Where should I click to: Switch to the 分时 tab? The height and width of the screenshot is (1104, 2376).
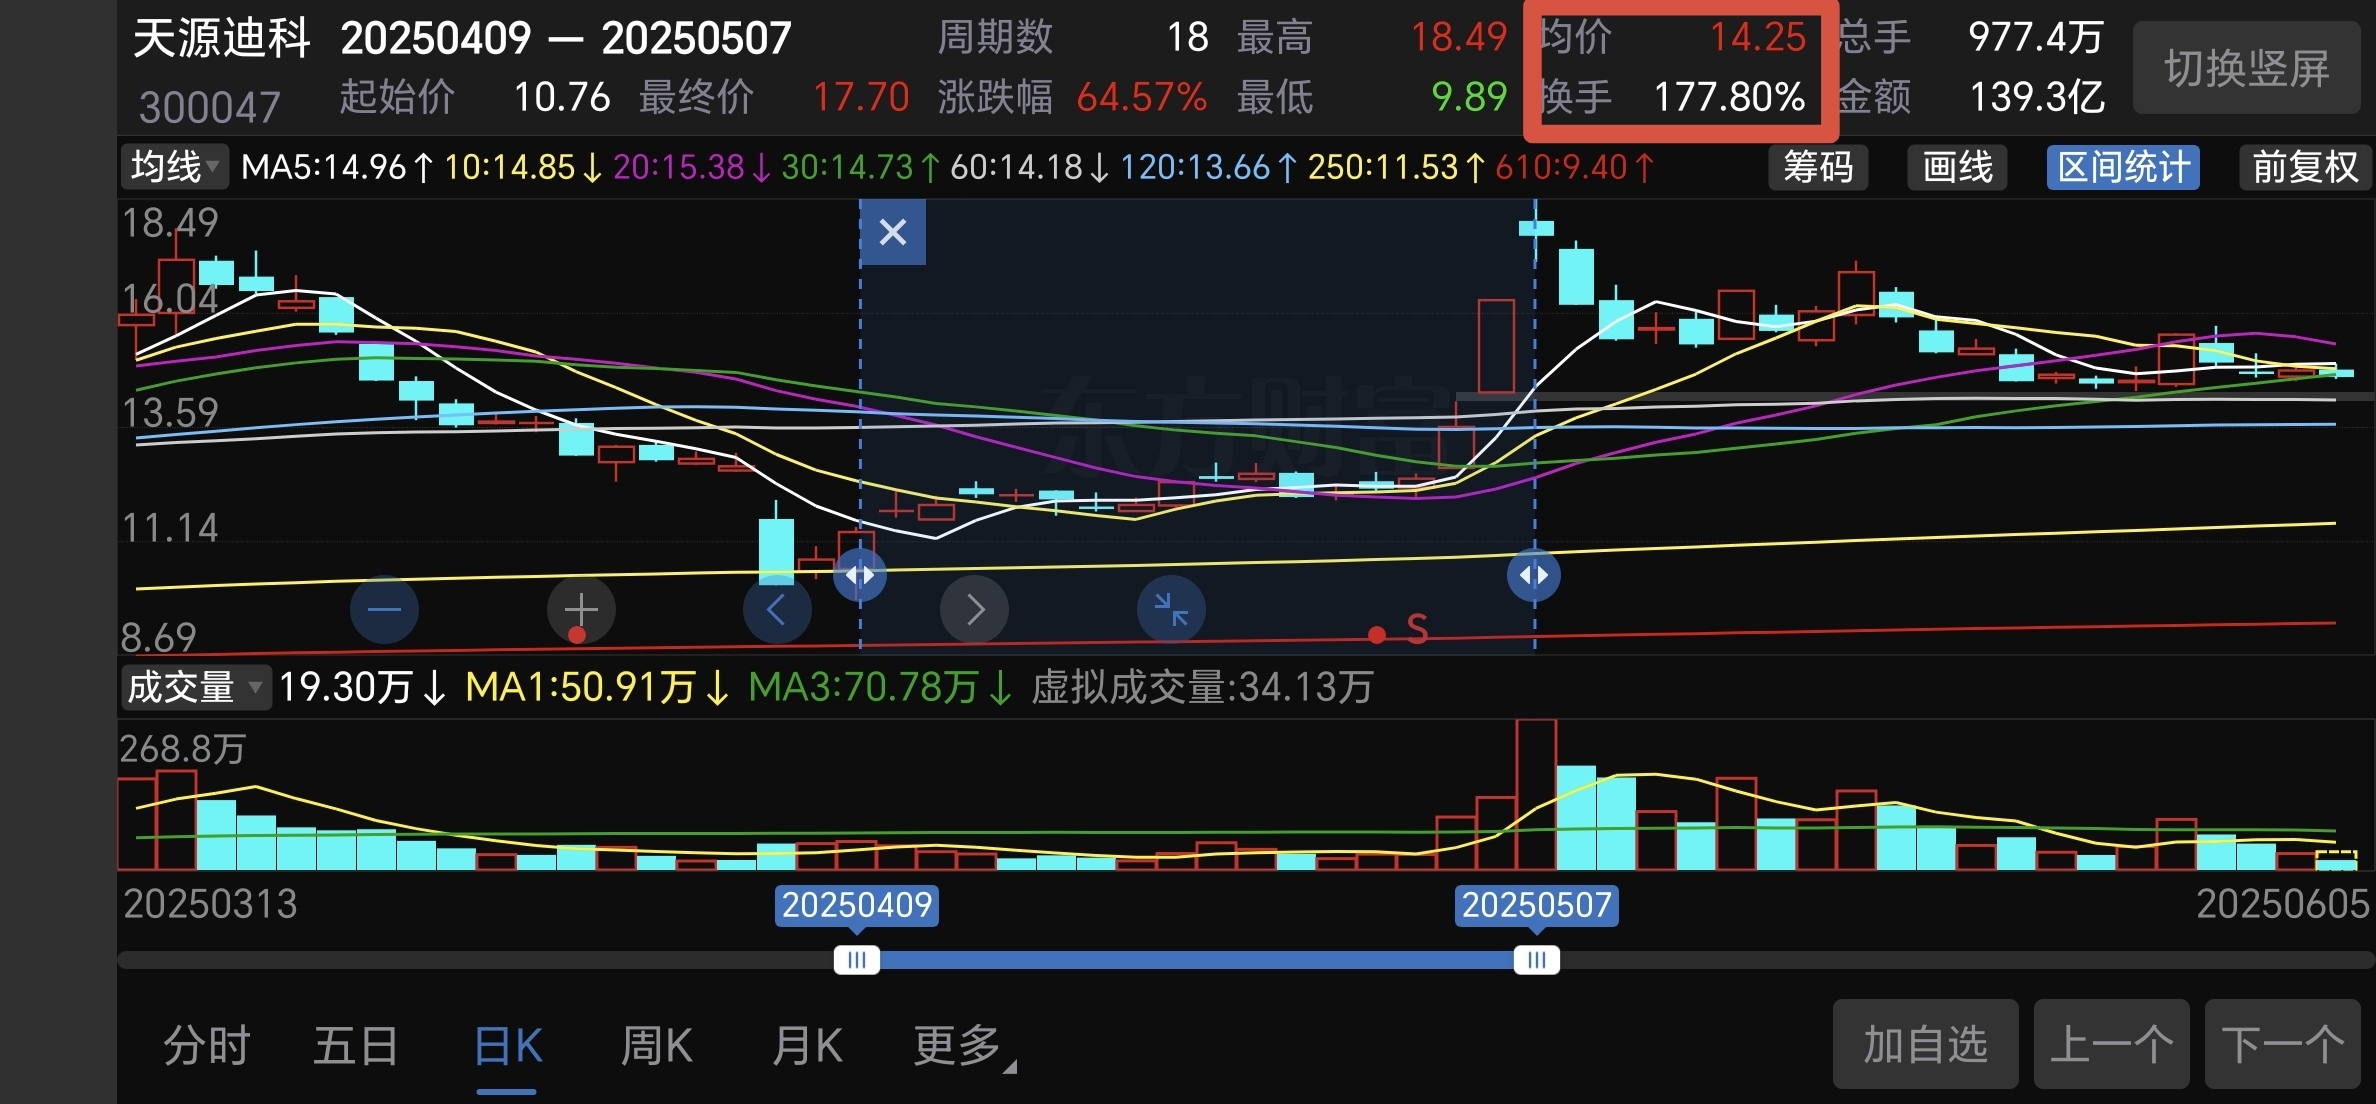click(207, 1047)
